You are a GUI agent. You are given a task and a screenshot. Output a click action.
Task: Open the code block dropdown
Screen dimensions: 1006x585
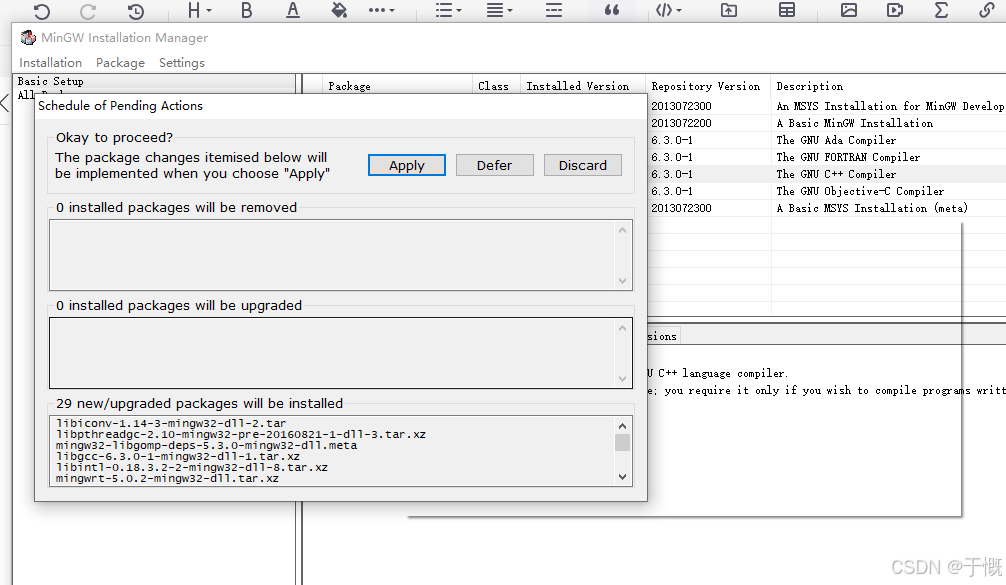(x=669, y=11)
